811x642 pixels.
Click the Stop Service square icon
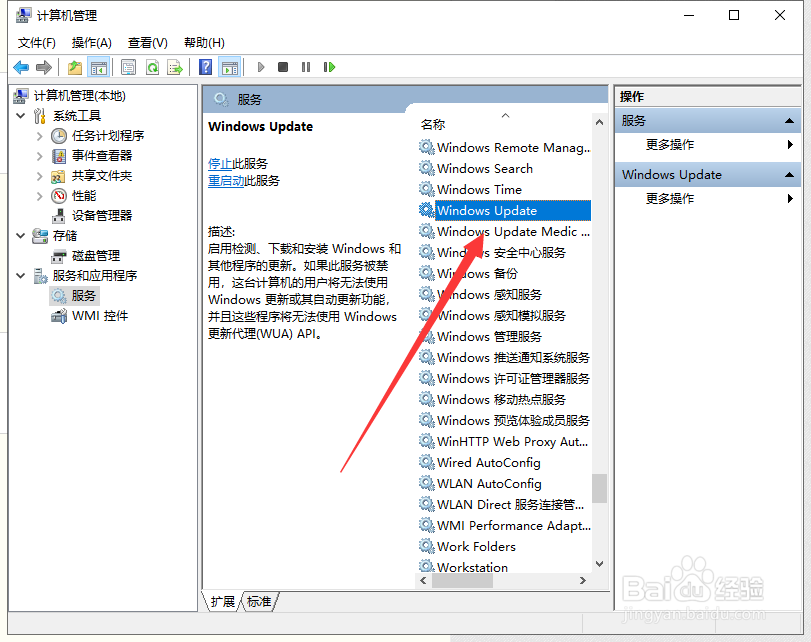(283, 67)
